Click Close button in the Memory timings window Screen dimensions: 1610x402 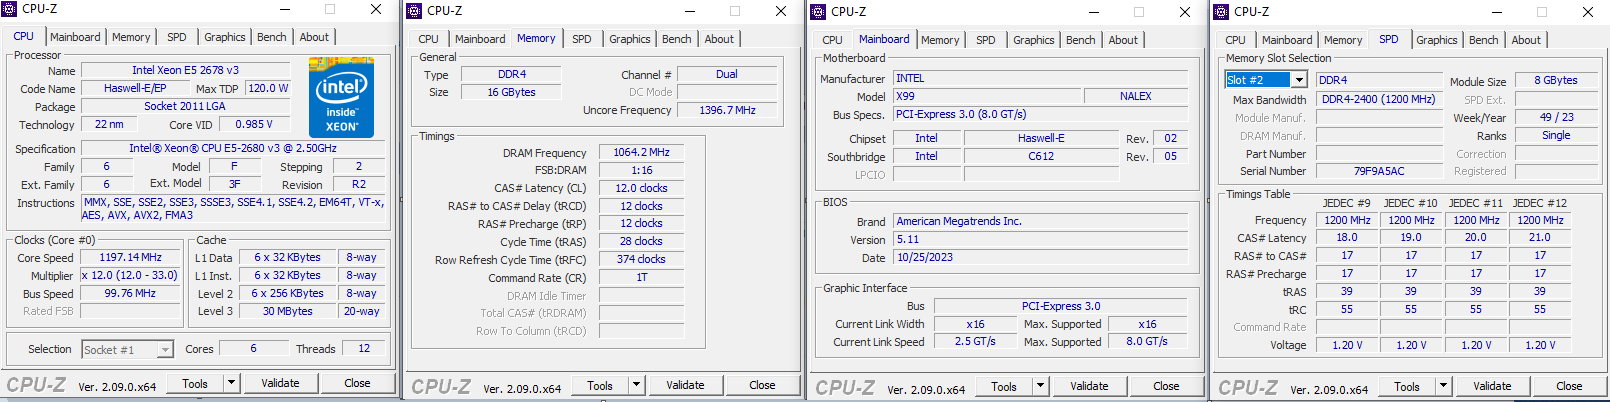[762, 385]
